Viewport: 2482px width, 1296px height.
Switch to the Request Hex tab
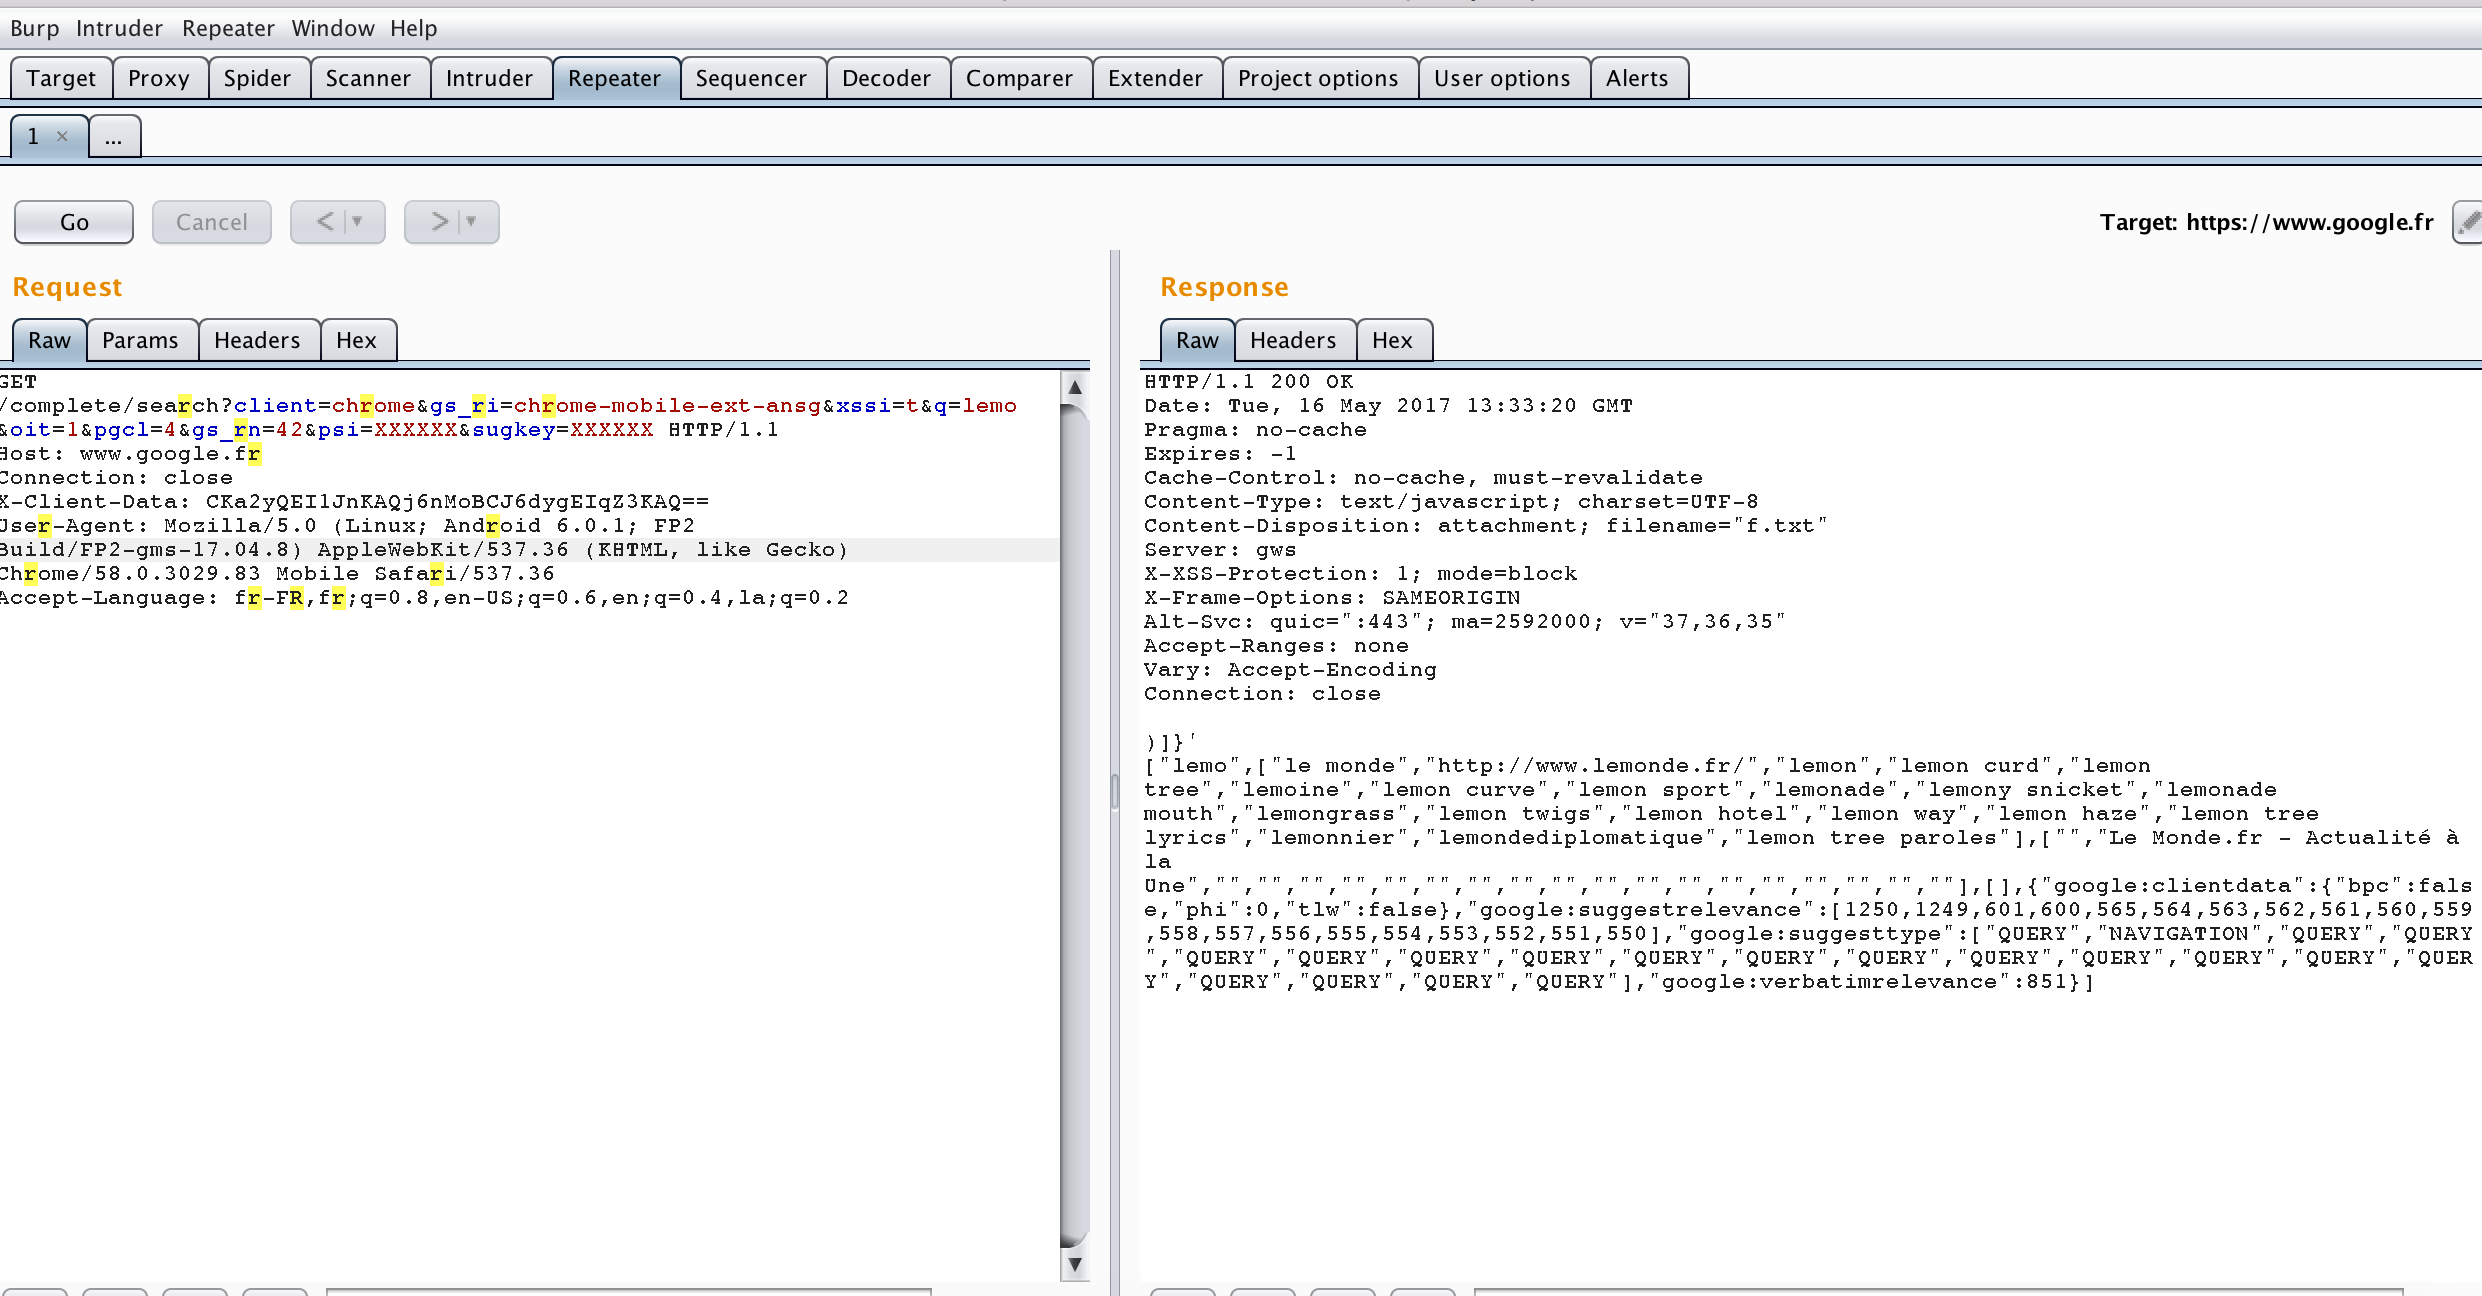coord(356,340)
